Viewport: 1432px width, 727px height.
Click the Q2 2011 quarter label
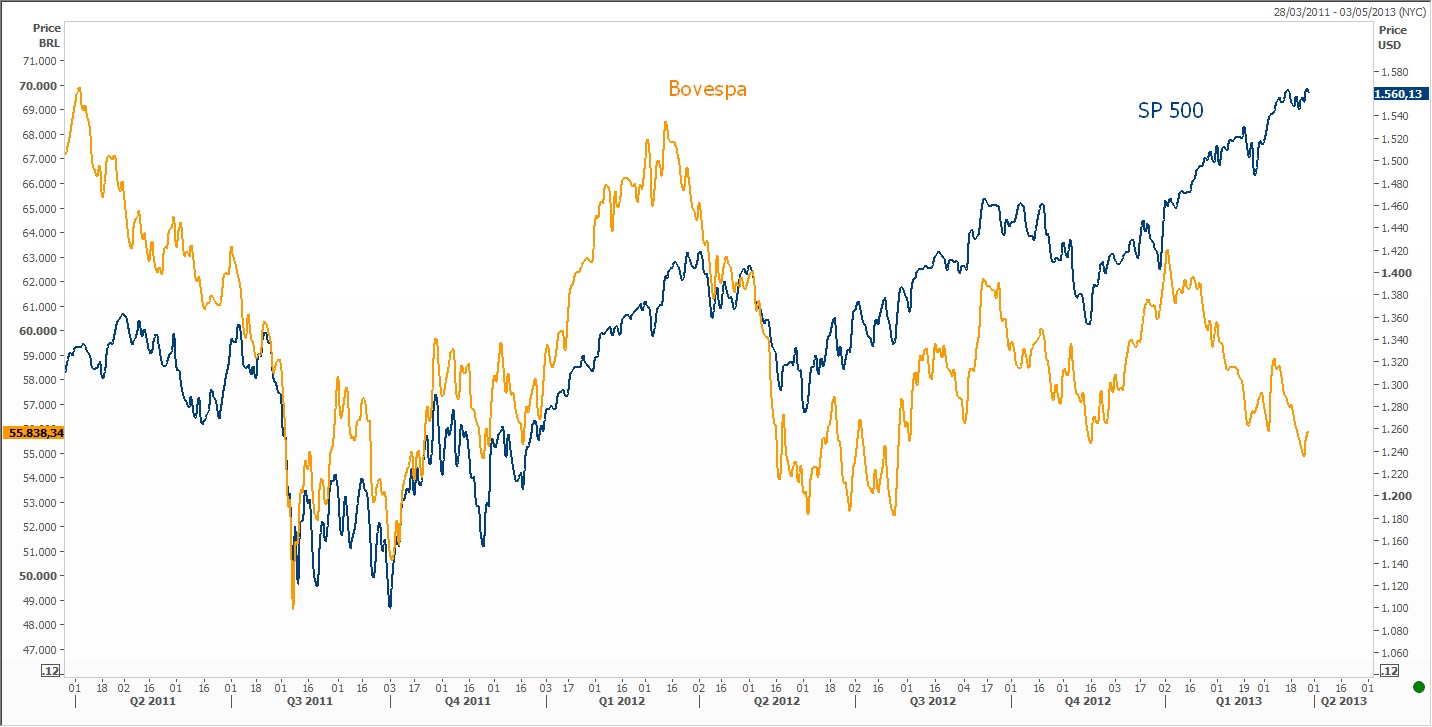pos(152,702)
